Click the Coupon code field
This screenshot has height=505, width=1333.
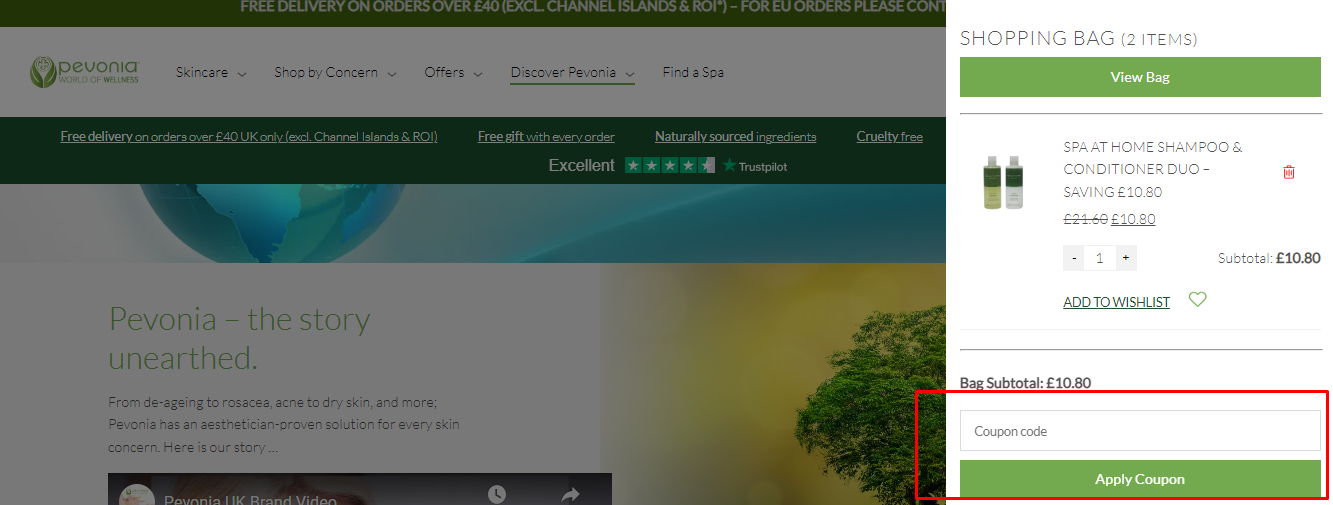click(x=1140, y=431)
